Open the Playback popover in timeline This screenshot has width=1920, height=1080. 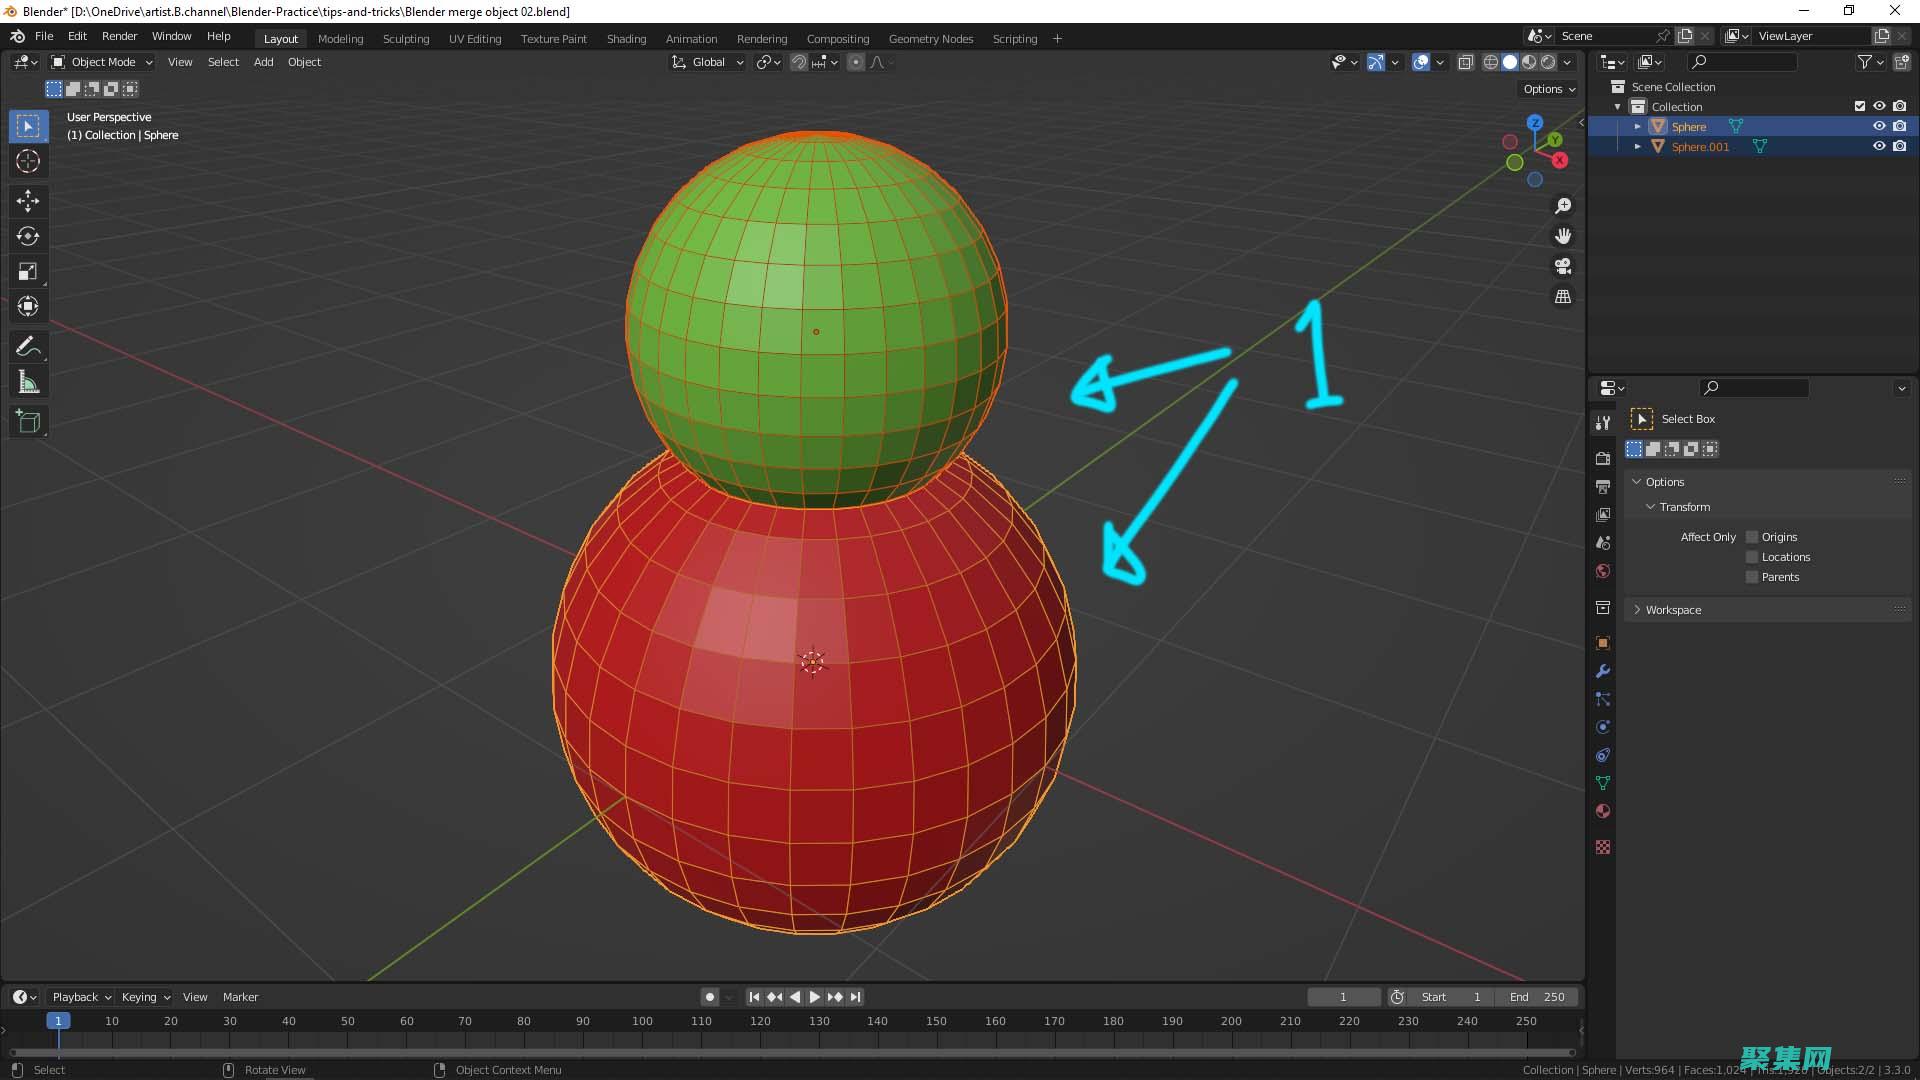[81, 997]
